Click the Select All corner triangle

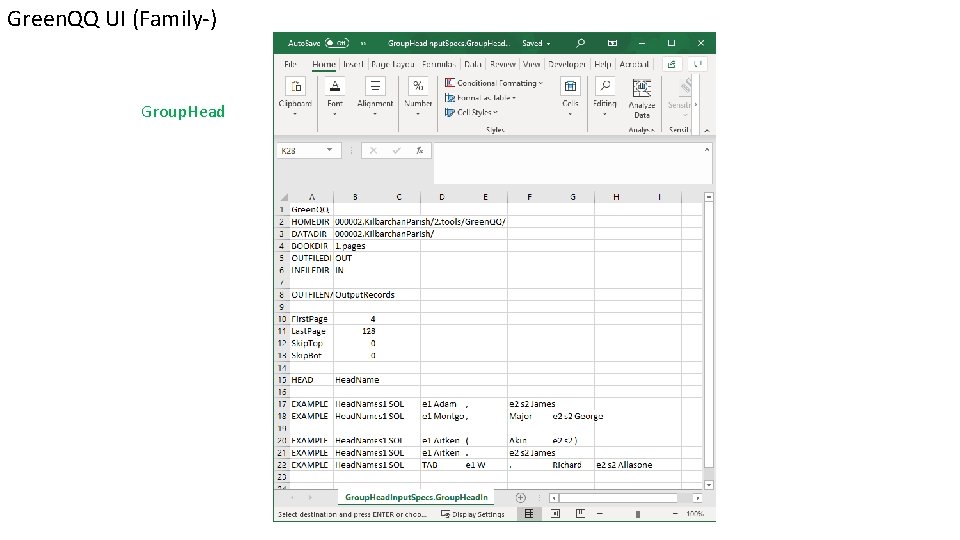[283, 197]
